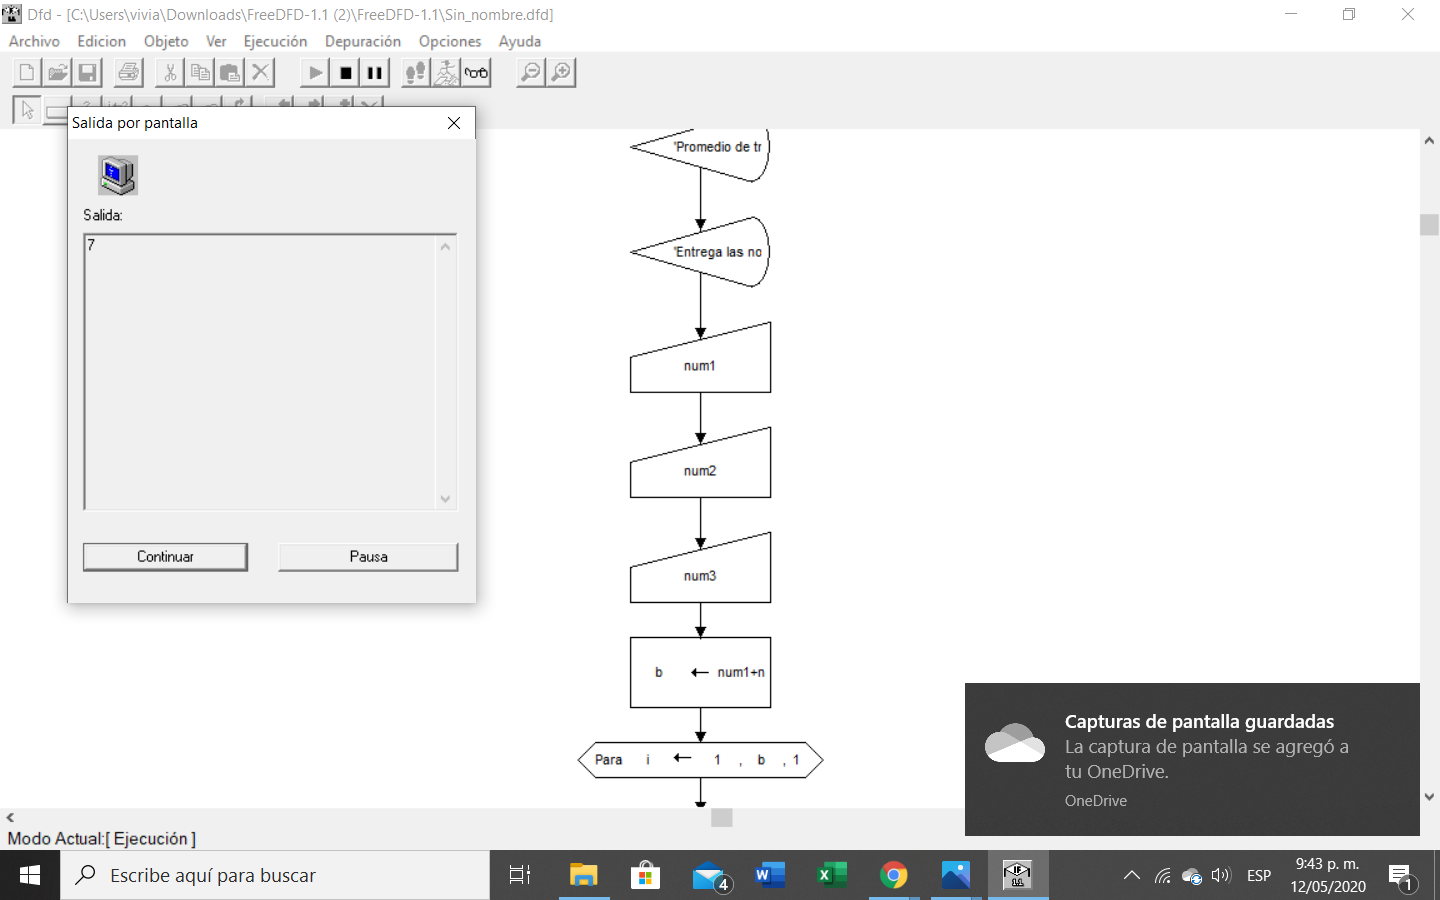The height and width of the screenshot is (900, 1440).
Task: Open Excel from the taskbar
Action: (x=832, y=875)
